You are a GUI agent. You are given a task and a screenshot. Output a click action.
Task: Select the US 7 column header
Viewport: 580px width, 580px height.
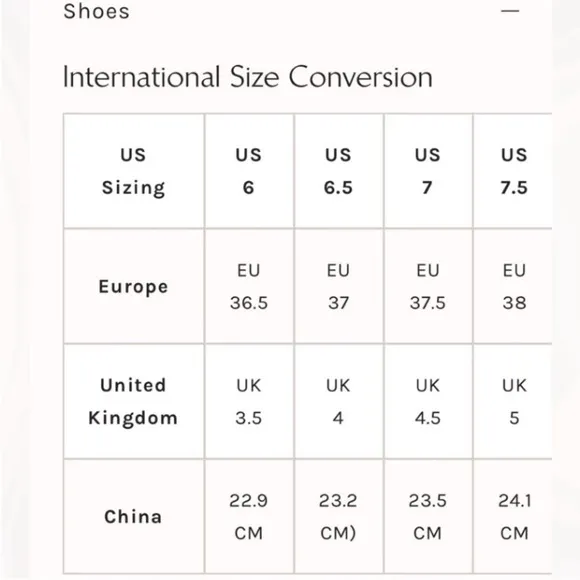pos(428,171)
